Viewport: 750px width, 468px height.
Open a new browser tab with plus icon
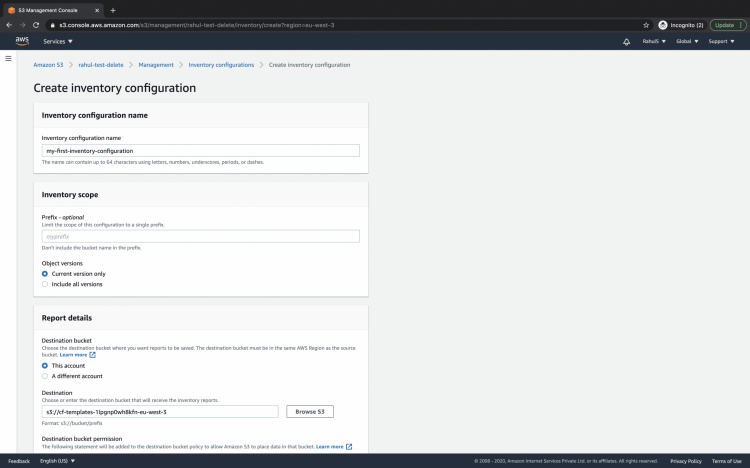pyautogui.click(x=112, y=9)
